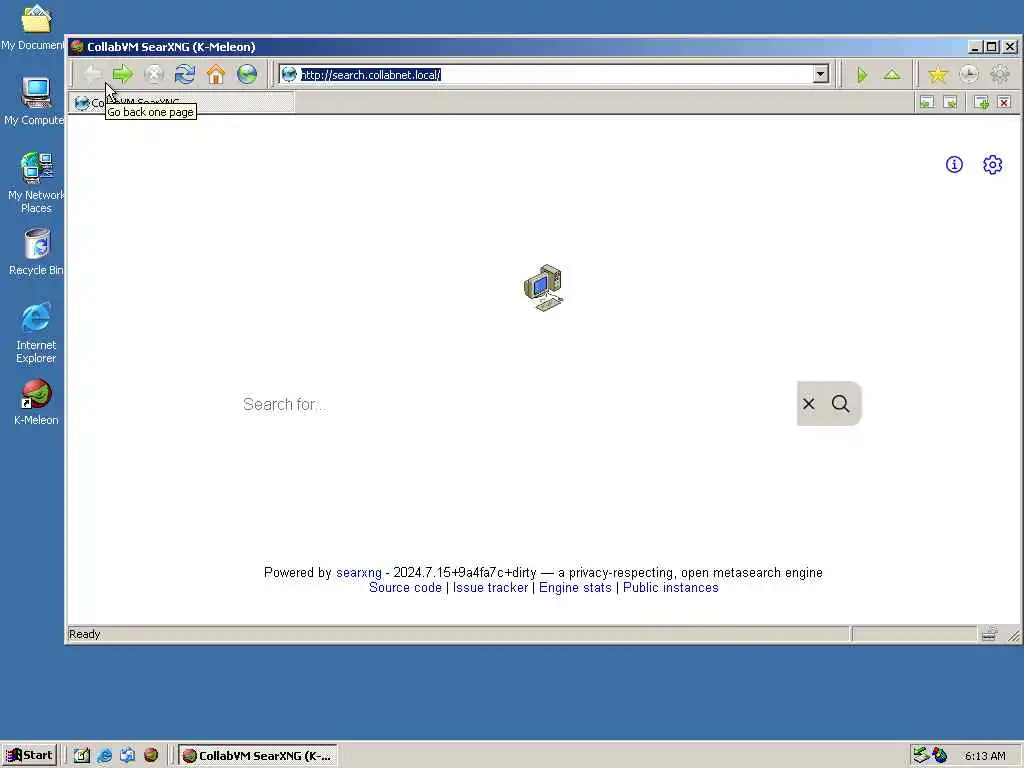Launch Outlook Express from quick launch
The image size is (1024, 768).
pyautogui.click(x=127, y=756)
